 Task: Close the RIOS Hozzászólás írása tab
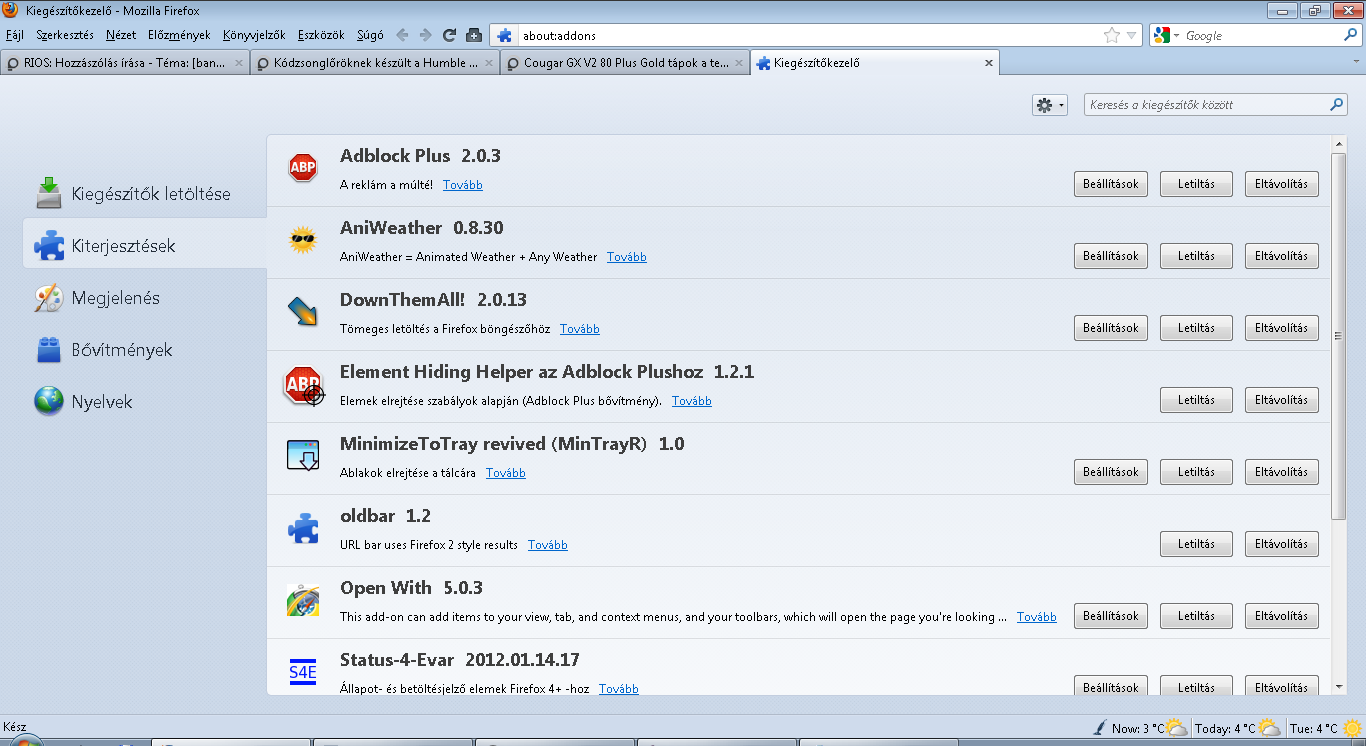tap(238, 63)
